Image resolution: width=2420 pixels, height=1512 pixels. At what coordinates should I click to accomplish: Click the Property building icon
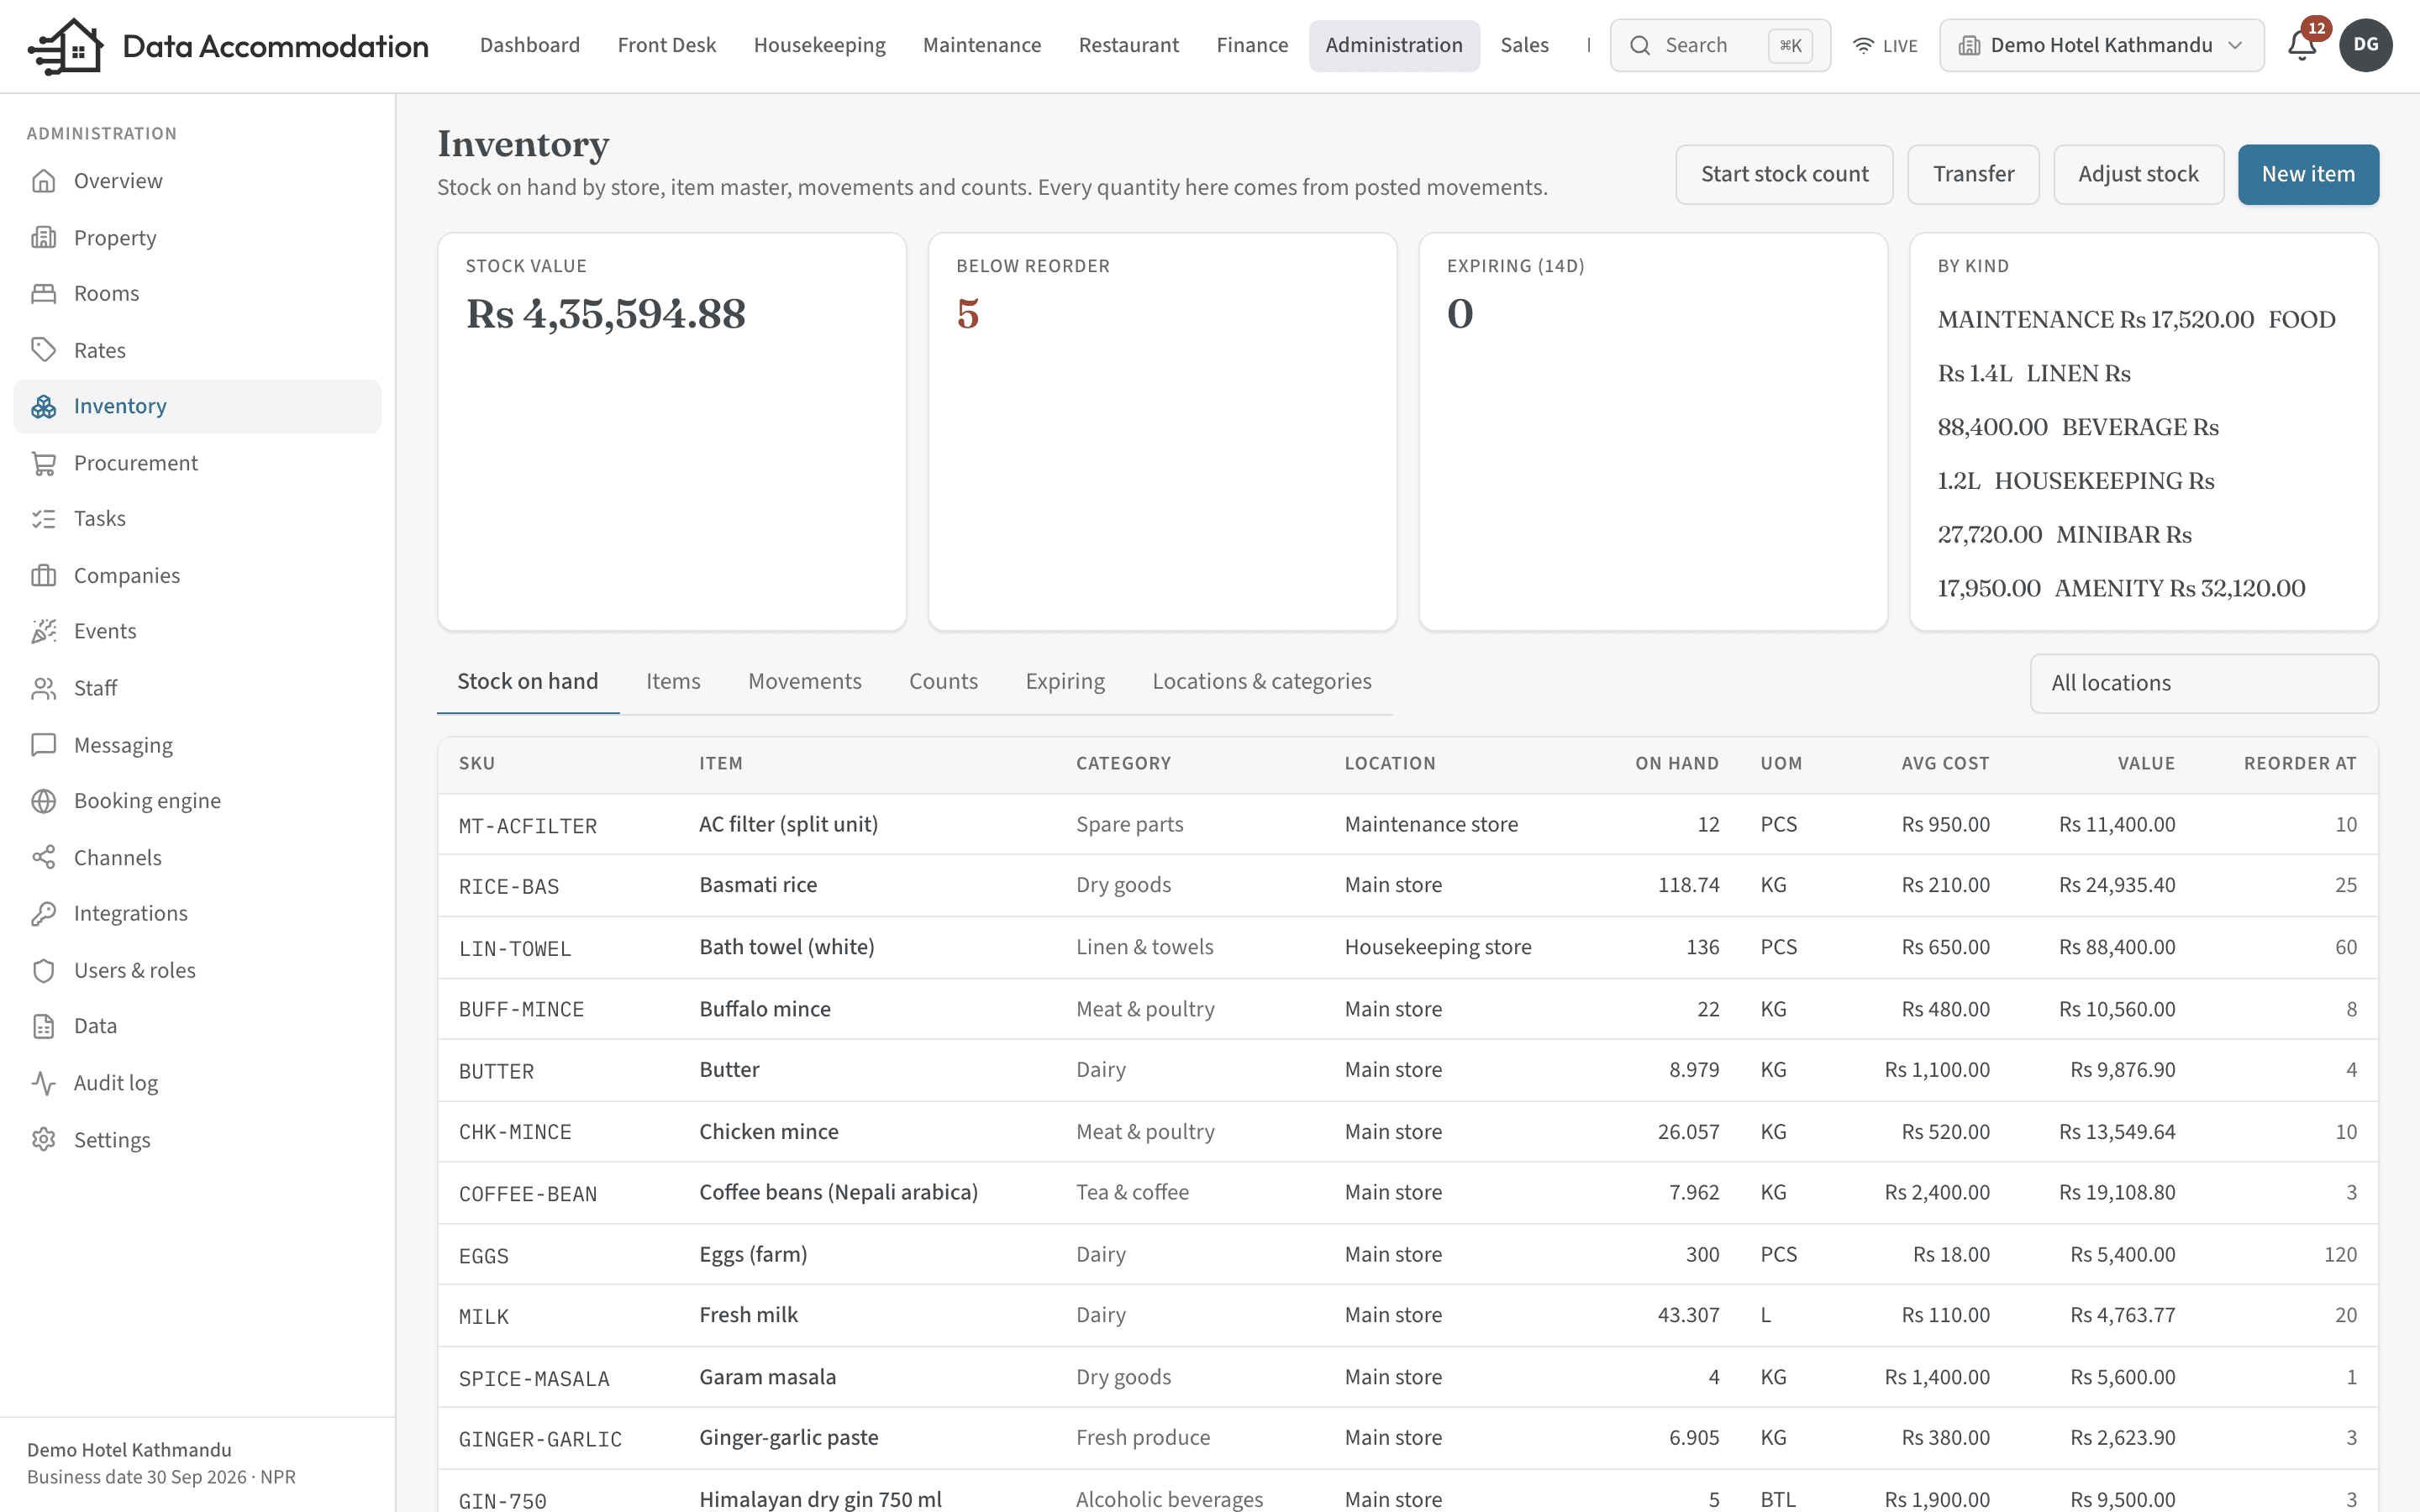[43, 238]
